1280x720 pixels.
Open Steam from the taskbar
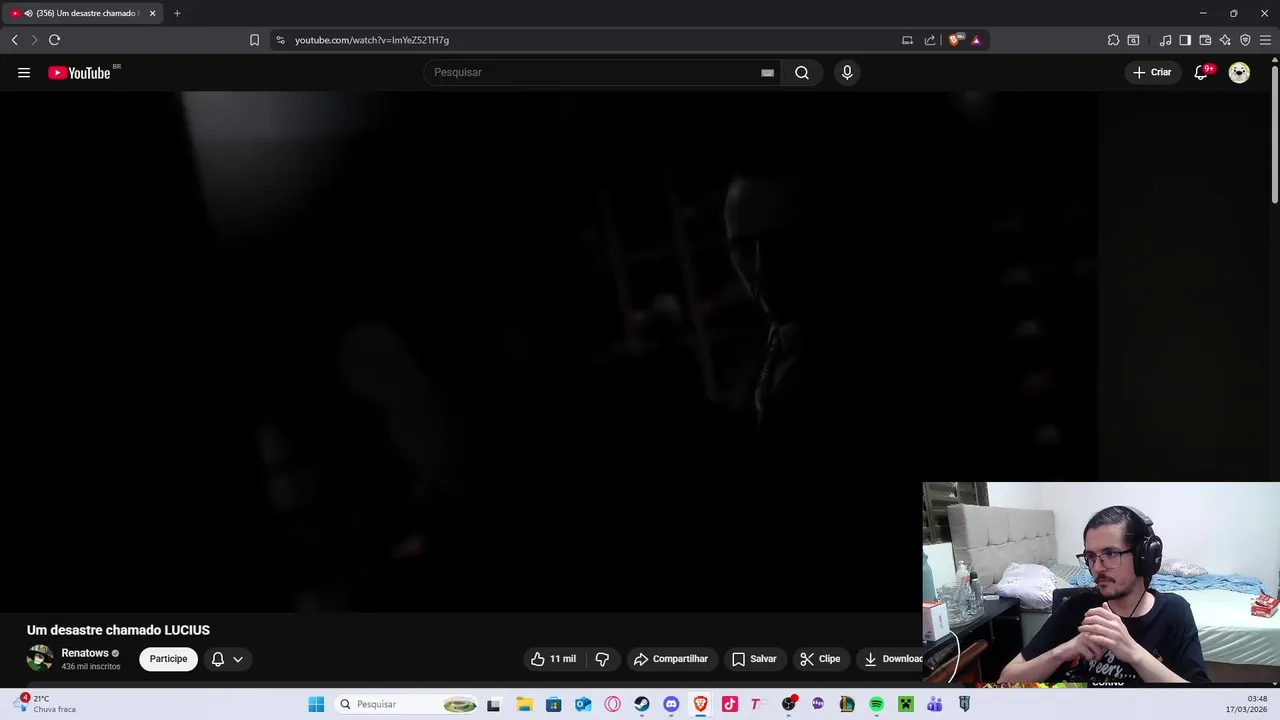[x=642, y=704]
